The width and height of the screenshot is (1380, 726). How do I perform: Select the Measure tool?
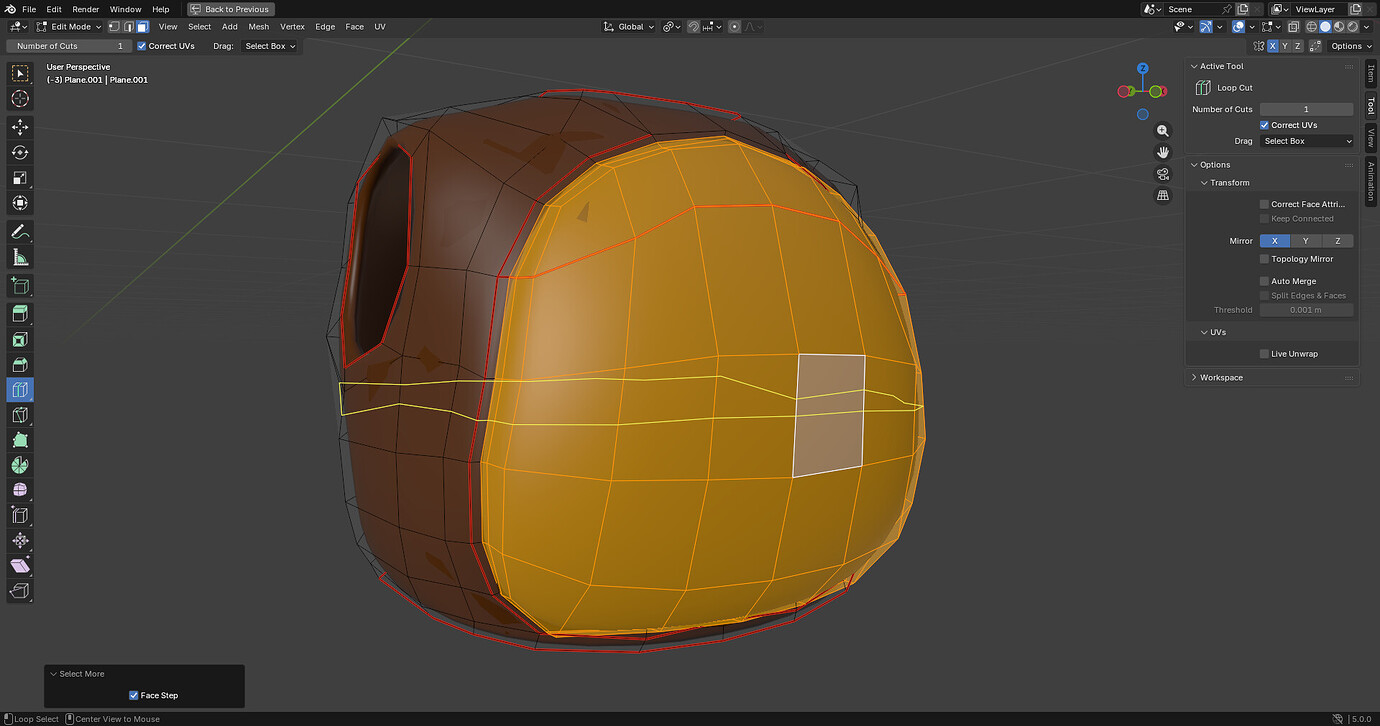pyautogui.click(x=20, y=257)
